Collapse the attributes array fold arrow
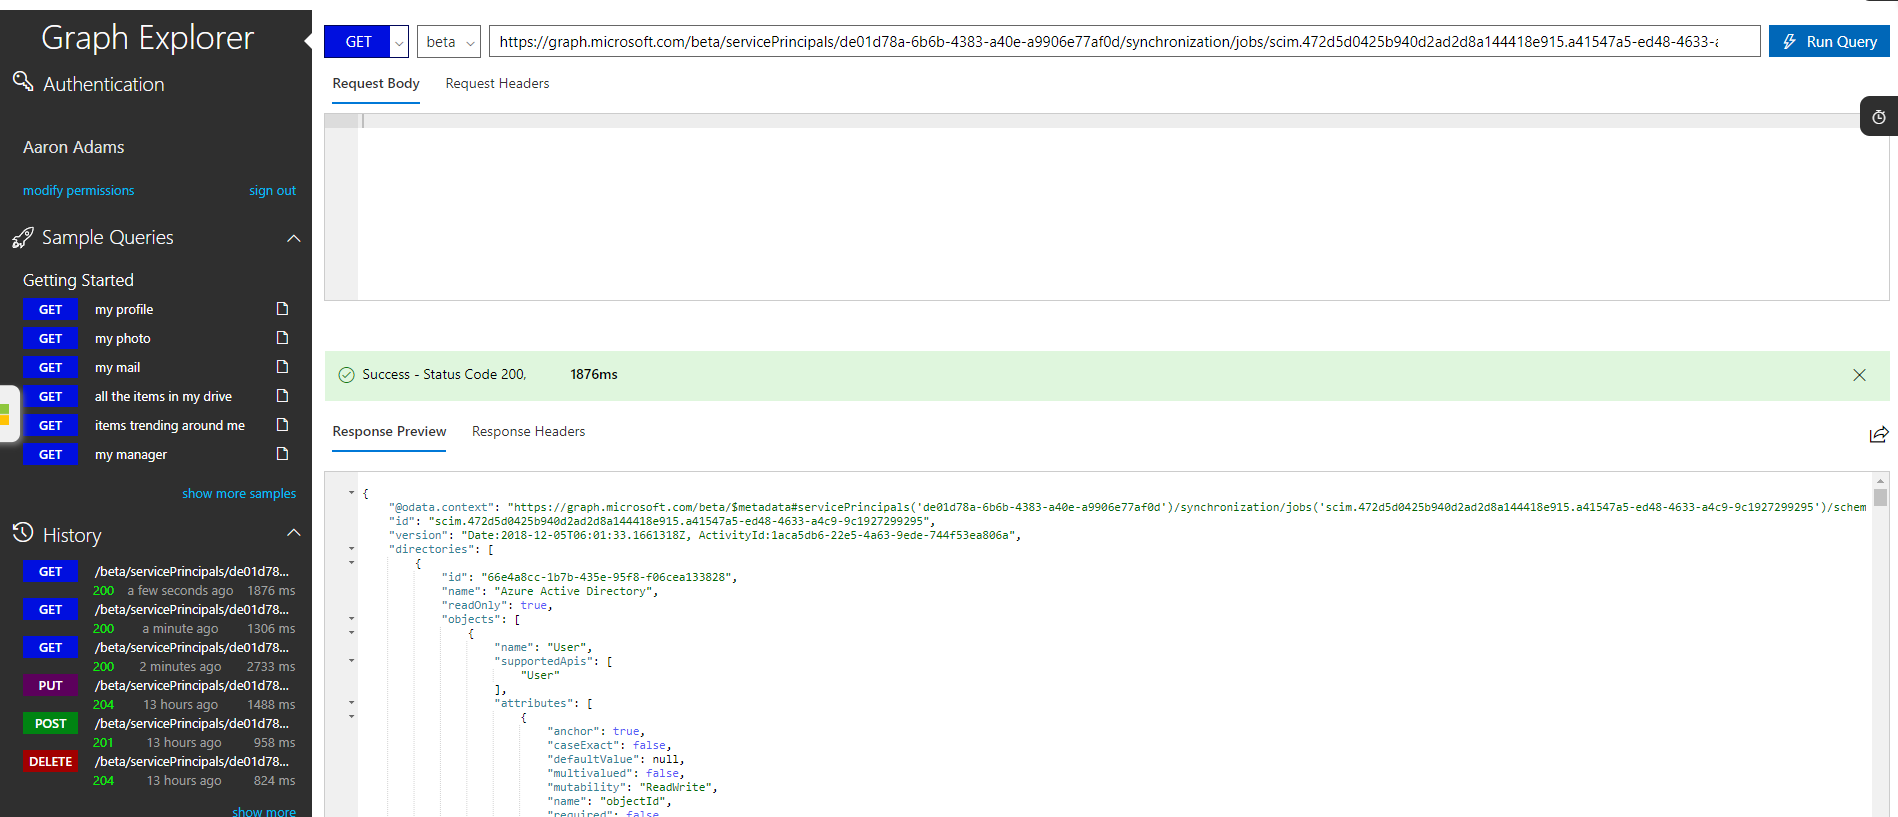Viewport: 1898px width, 817px height. pyautogui.click(x=351, y=703)
